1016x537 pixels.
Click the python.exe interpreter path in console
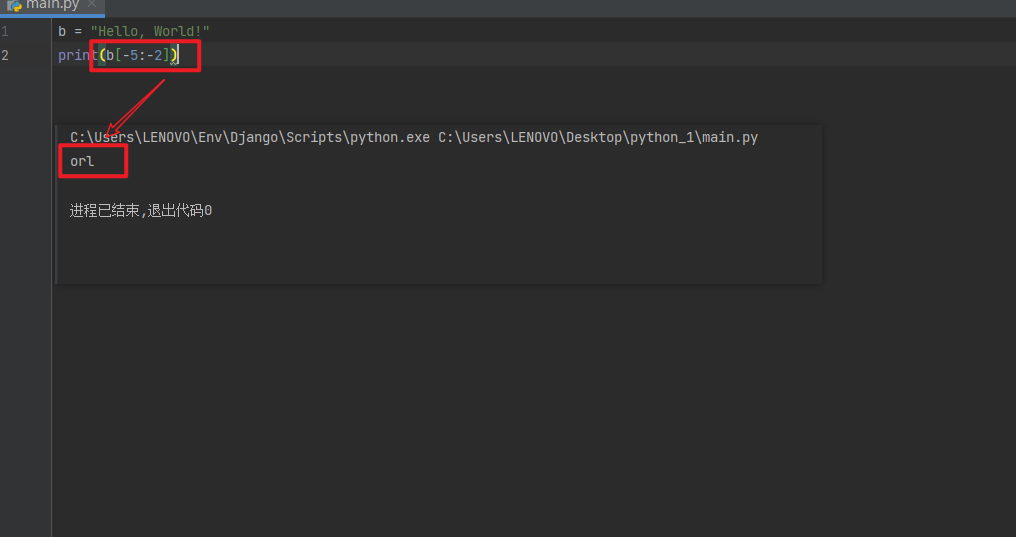click(249, 137)
